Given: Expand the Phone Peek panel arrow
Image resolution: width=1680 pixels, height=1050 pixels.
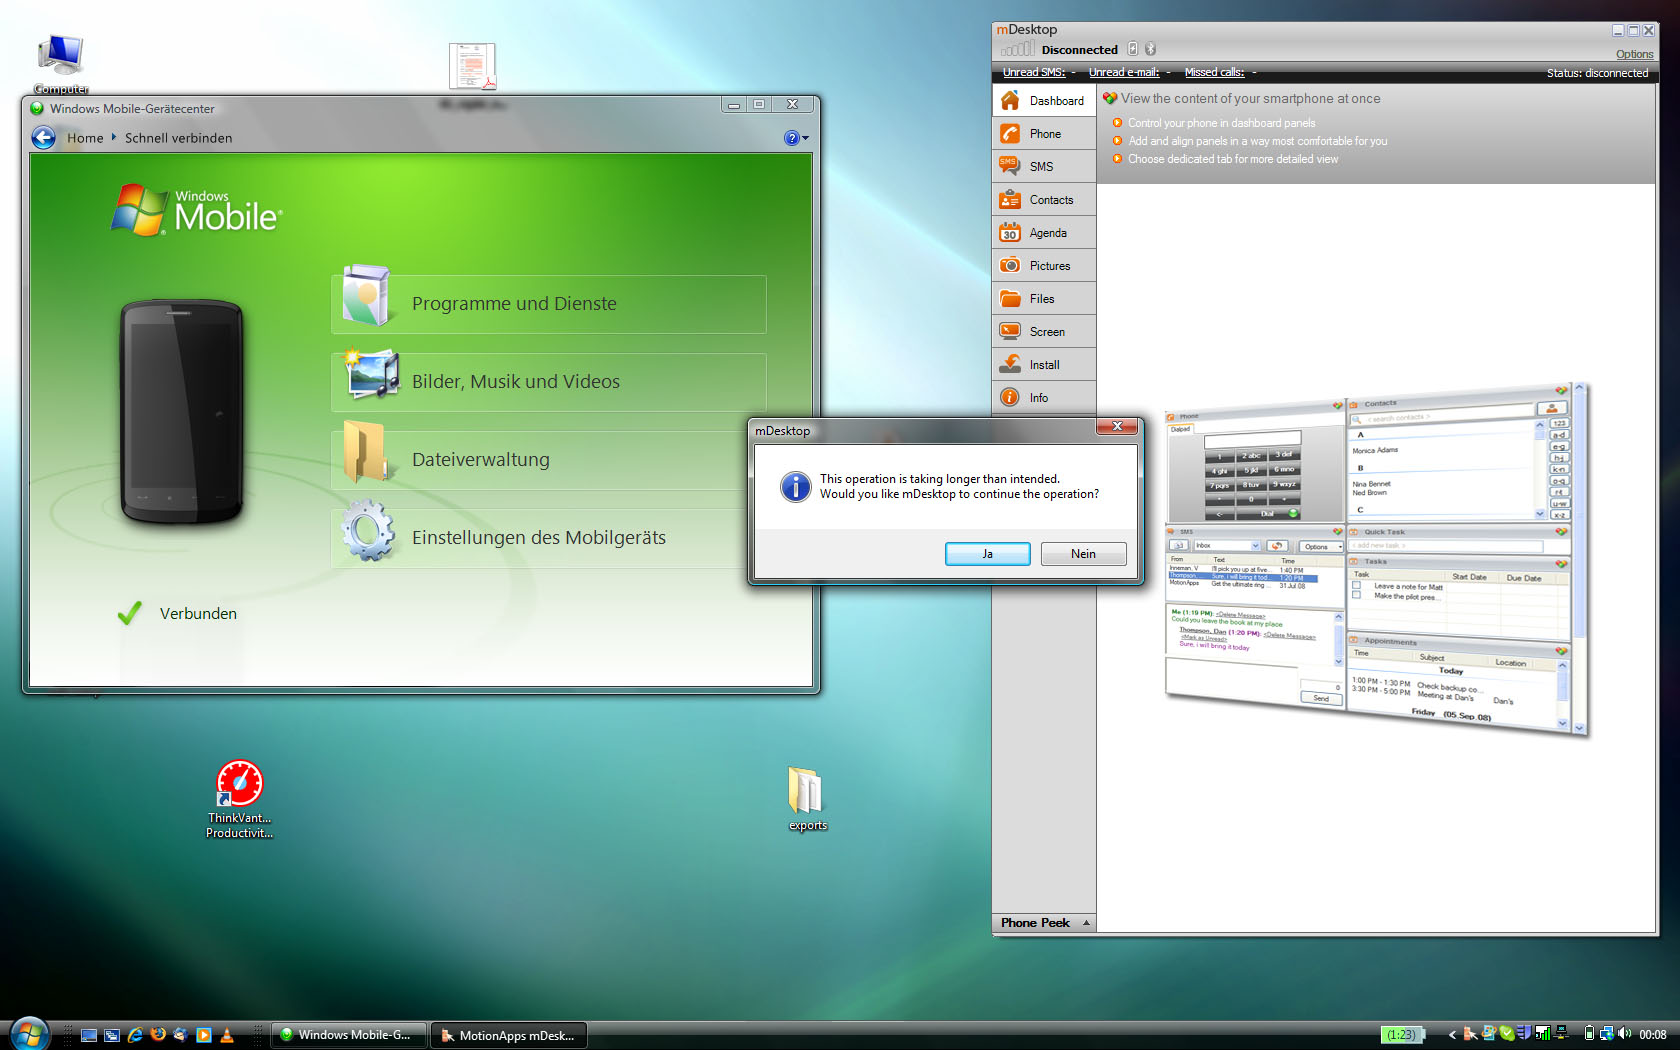Looking at the screenshot, I should point(1086,923).
